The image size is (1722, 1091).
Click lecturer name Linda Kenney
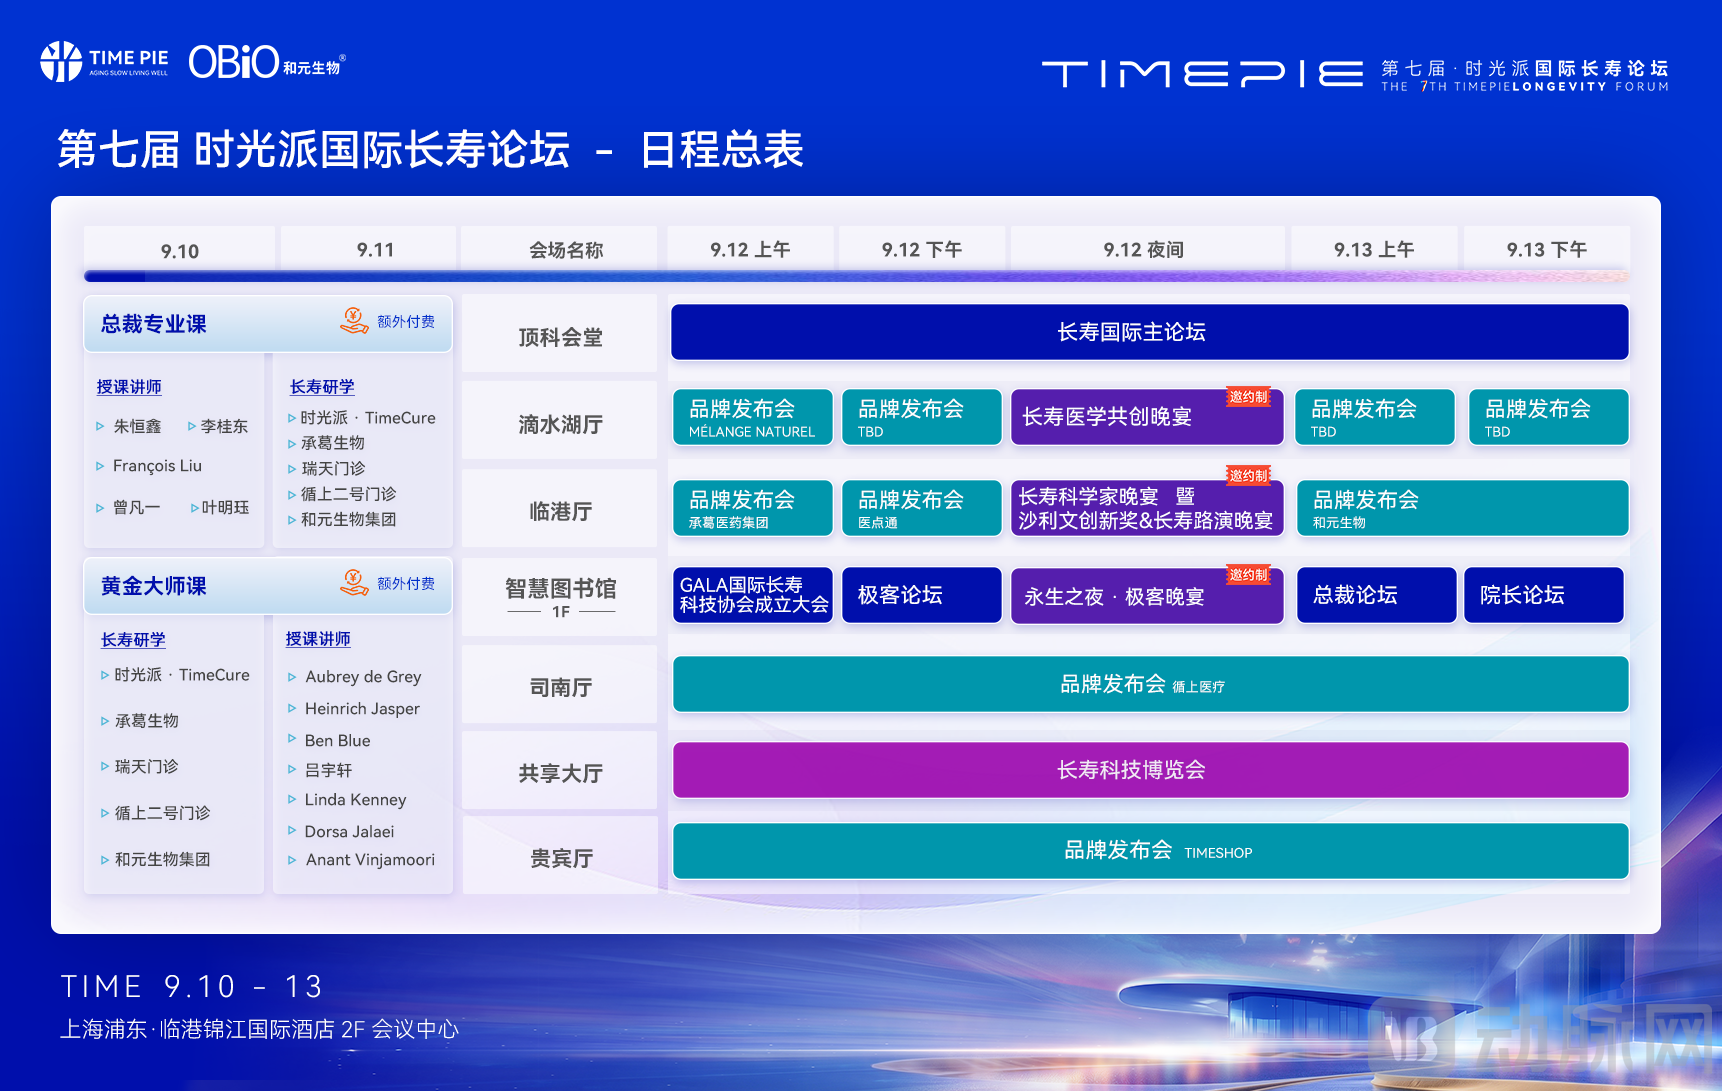tap(356, 800)
